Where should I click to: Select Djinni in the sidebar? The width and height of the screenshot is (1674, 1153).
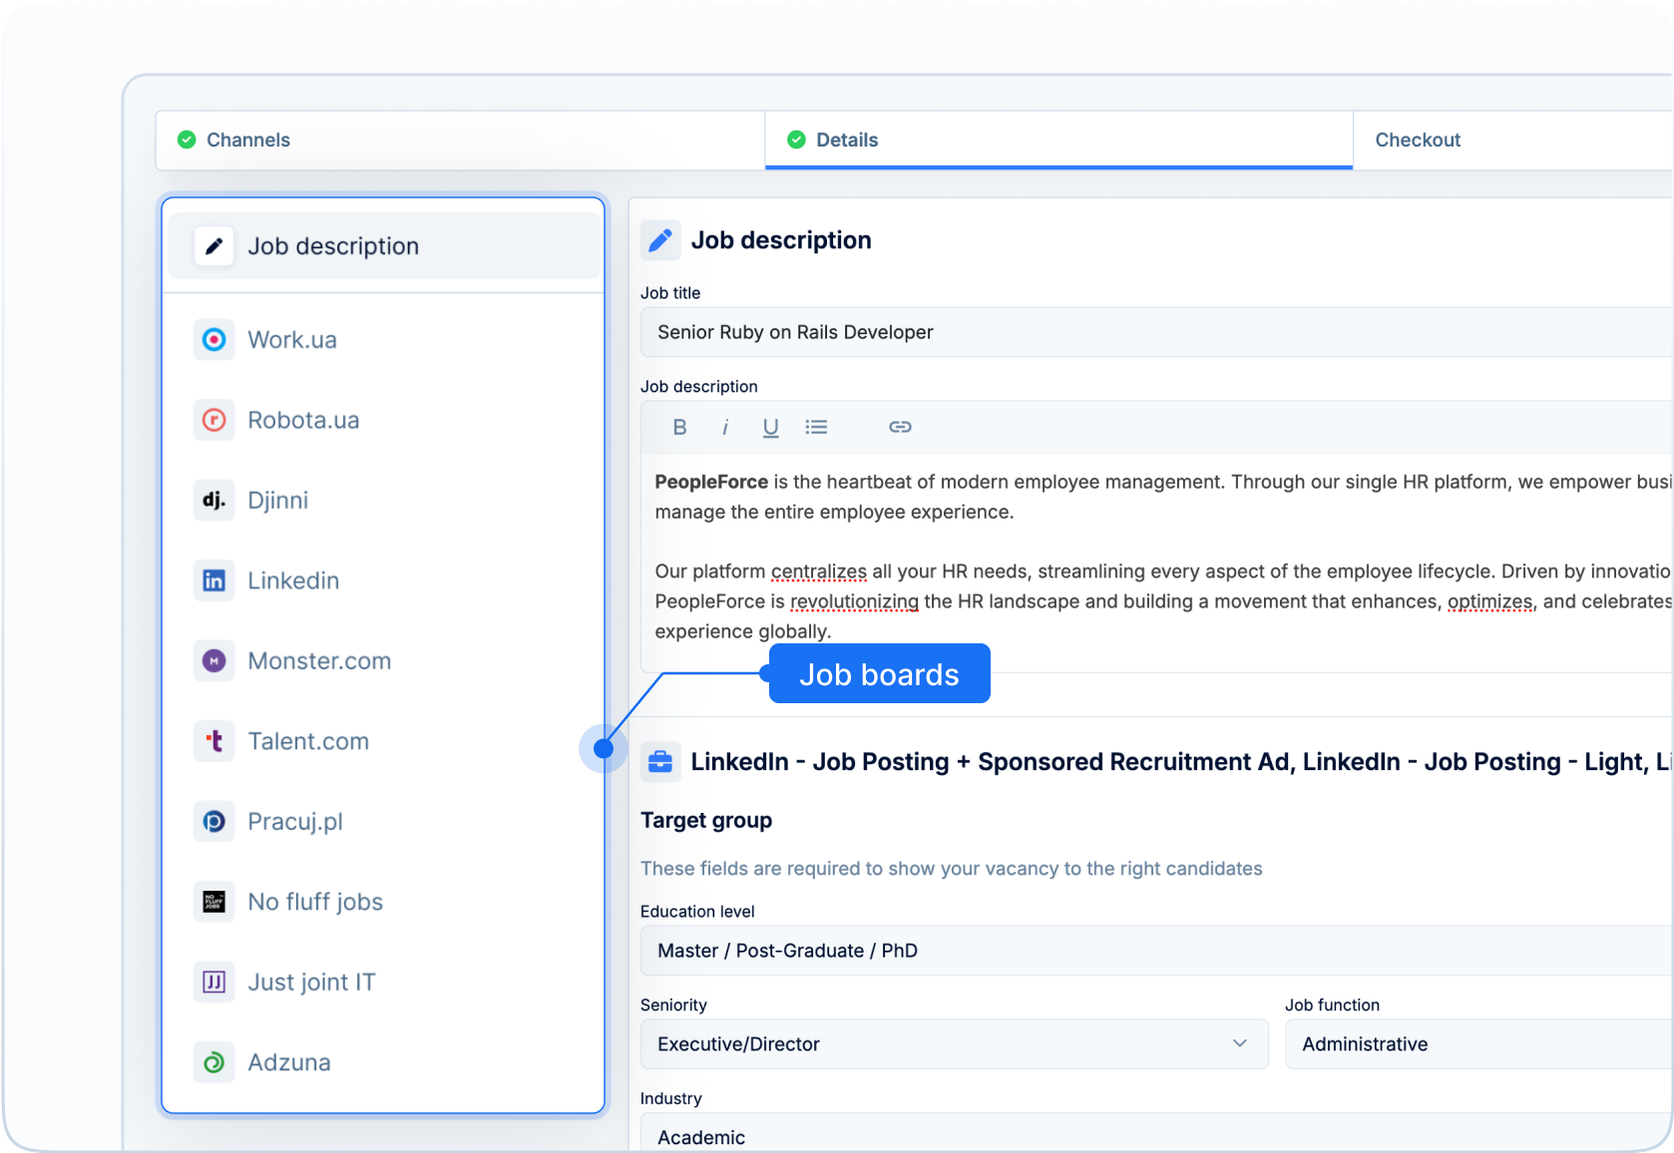coord(383,500)
